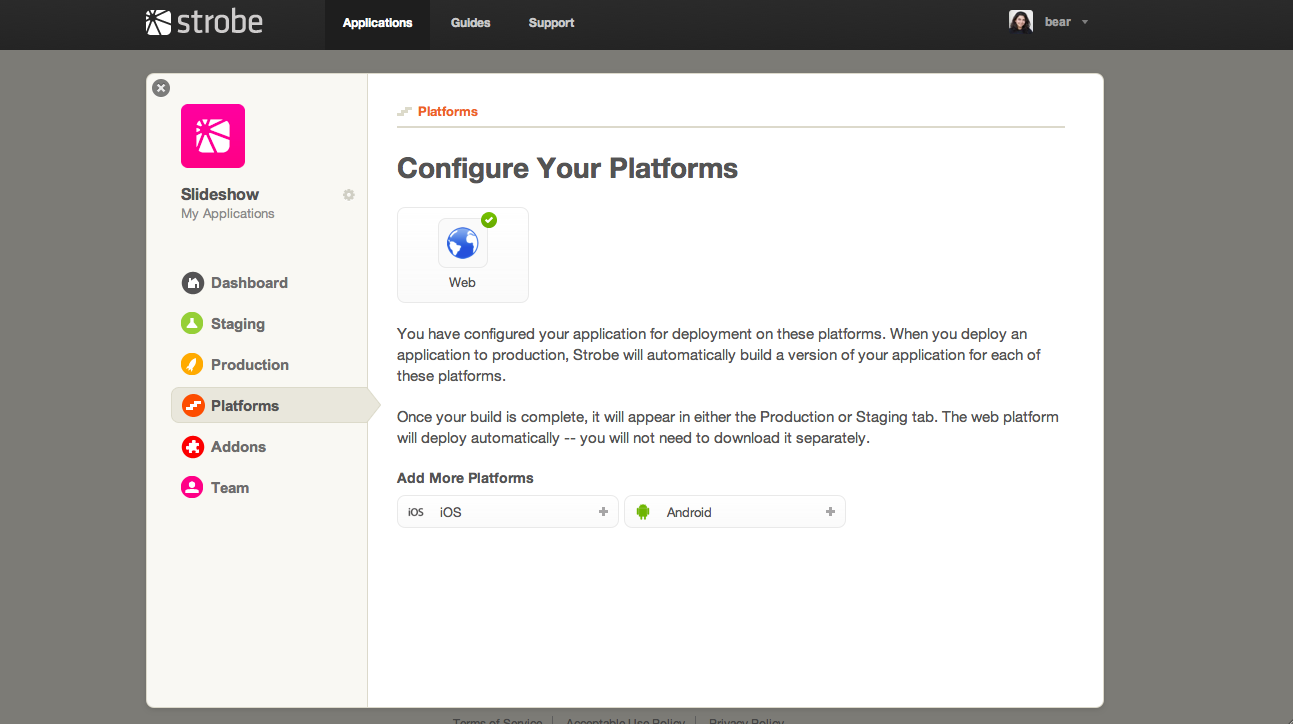
Task: Click the green Staging icon
Action: tap(192, 324)
